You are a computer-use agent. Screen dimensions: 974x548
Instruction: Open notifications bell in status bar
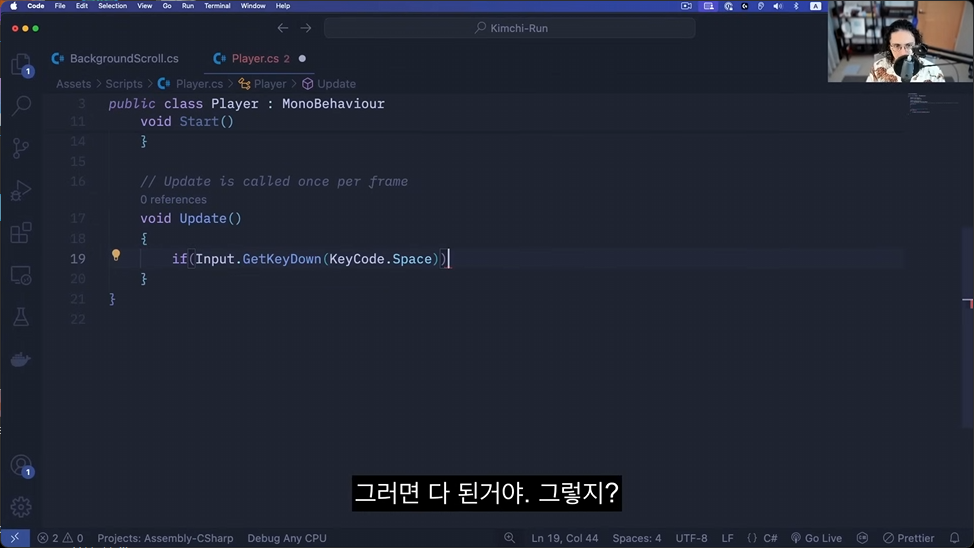[x=955, y=538]
